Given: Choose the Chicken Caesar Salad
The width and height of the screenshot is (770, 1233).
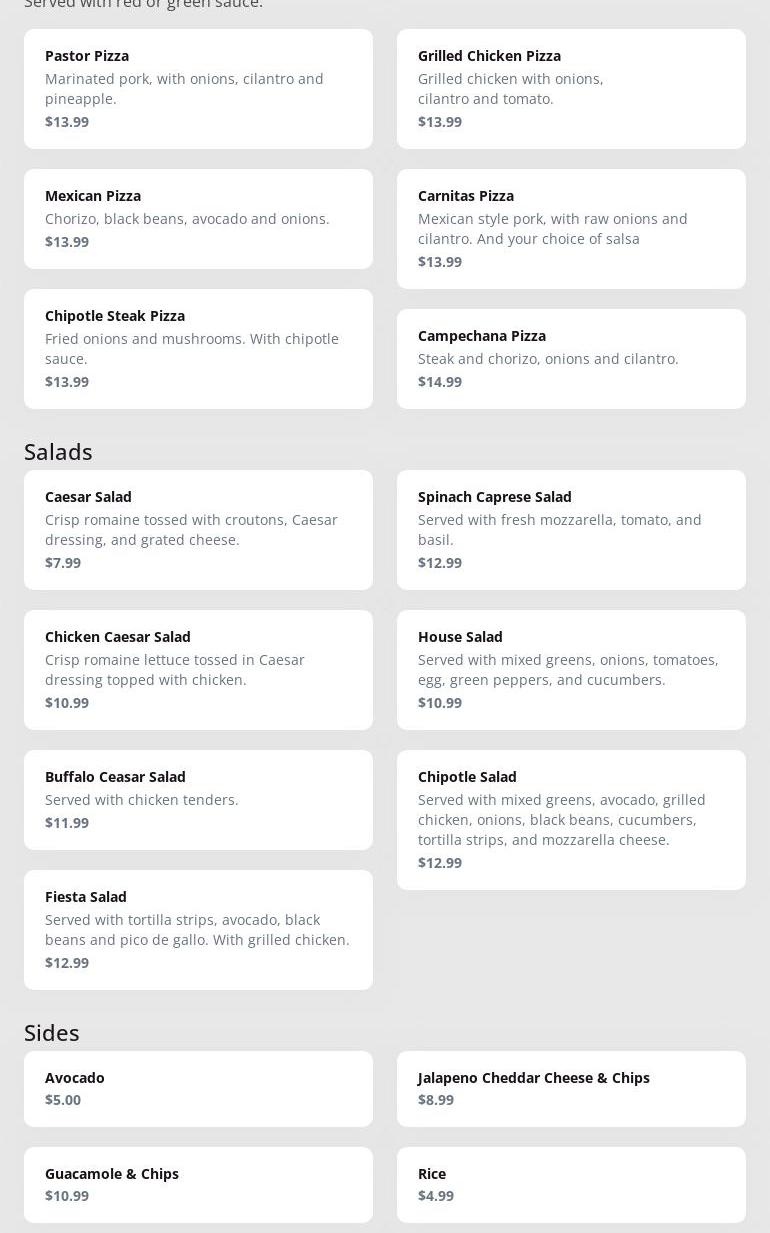Looking at the screenshot, I should coord(198,670).
